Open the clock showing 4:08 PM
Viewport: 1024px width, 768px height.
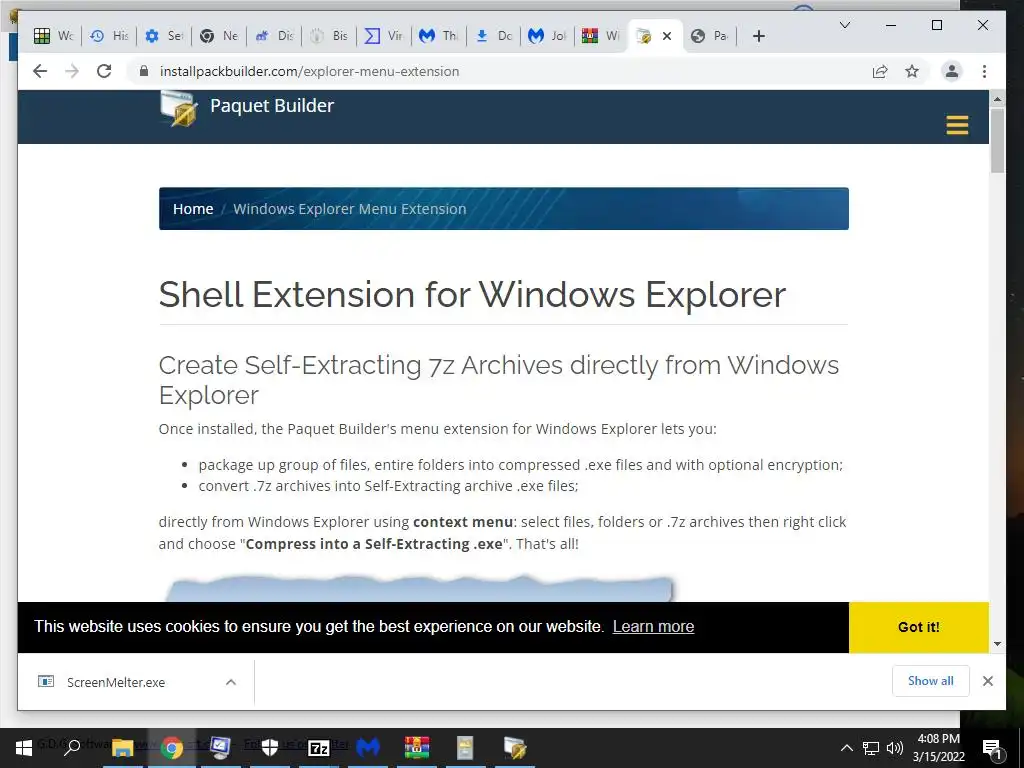tap(938, 748)
